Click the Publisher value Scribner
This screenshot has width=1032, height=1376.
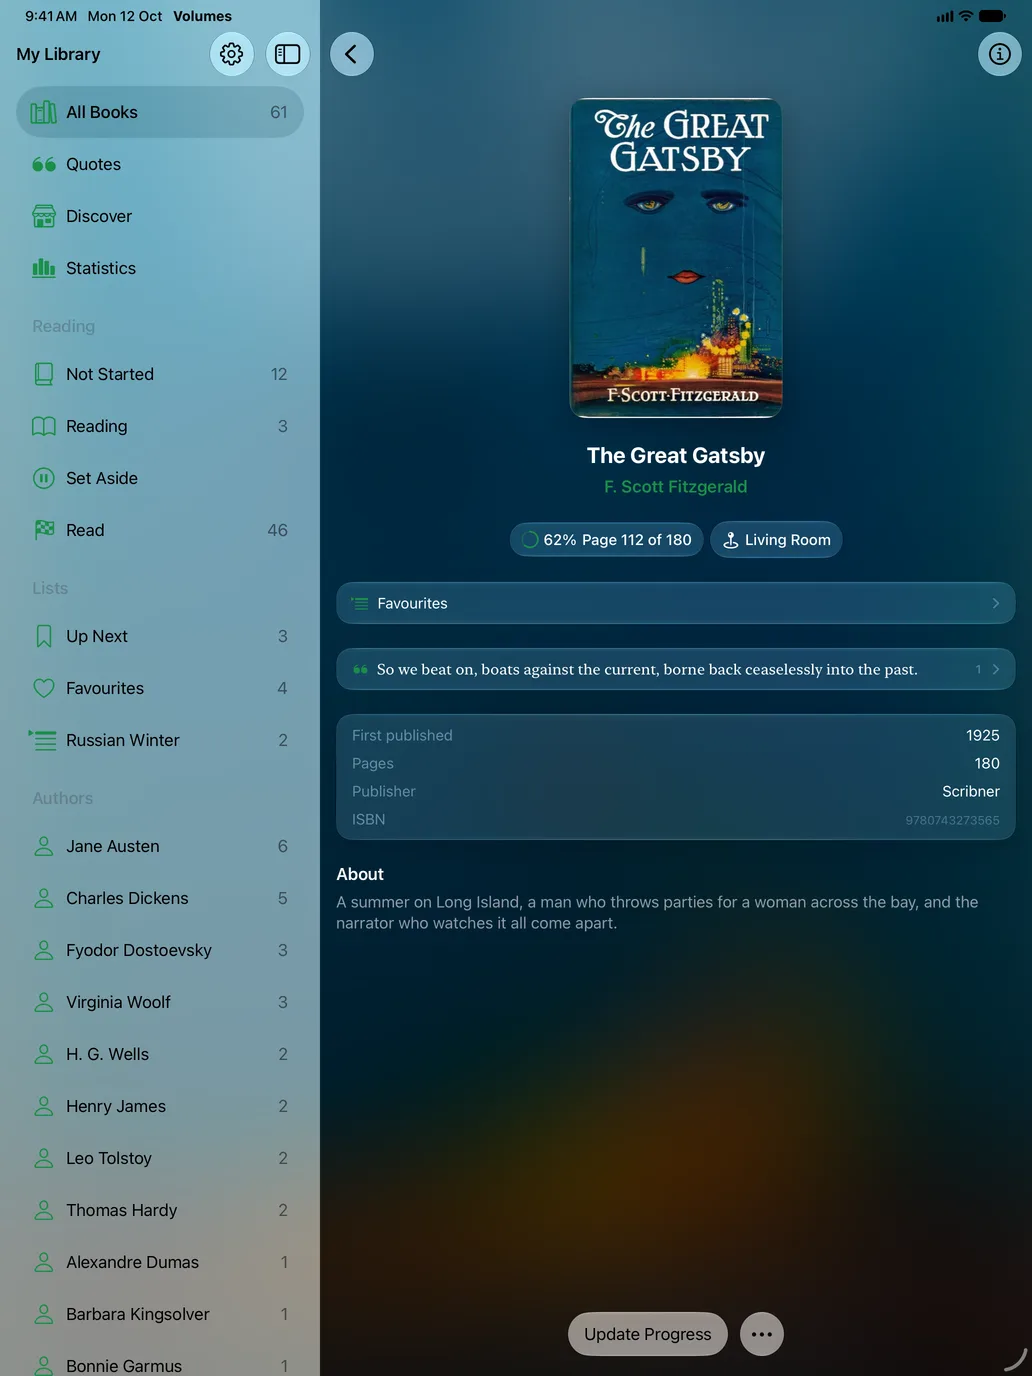click(971, 791)
